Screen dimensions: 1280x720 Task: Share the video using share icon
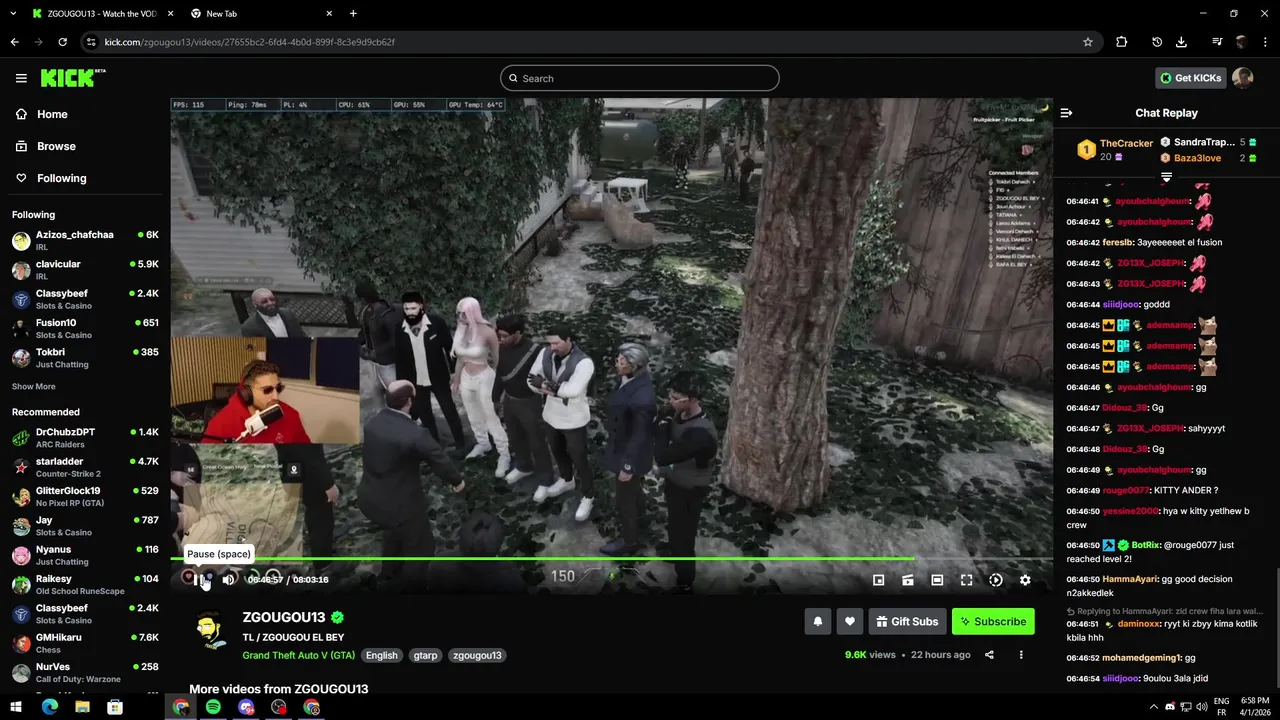(989, 655)
